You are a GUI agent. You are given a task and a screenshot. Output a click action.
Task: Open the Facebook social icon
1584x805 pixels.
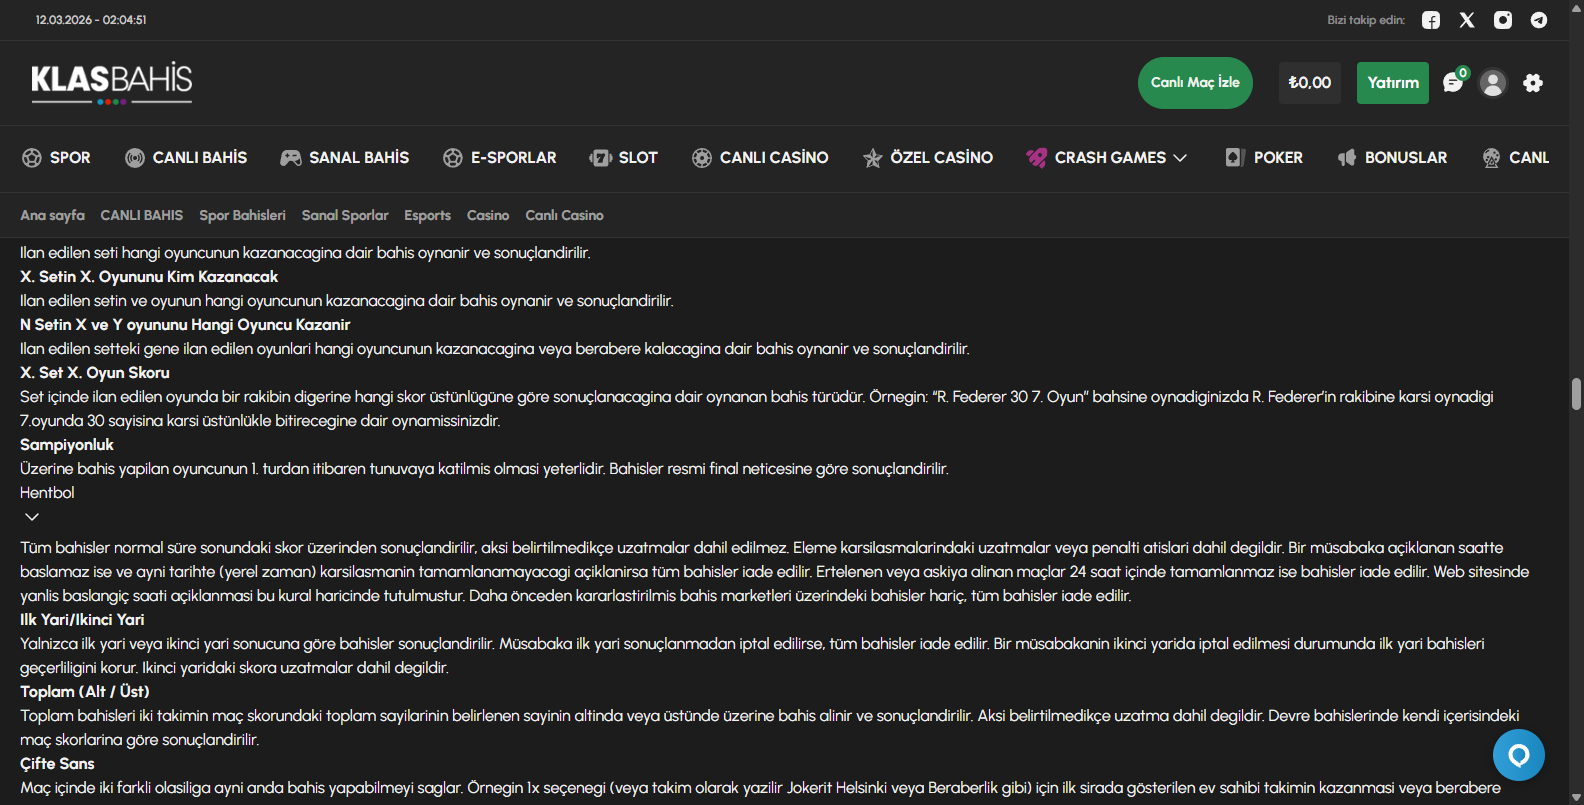click(1431, 20)
